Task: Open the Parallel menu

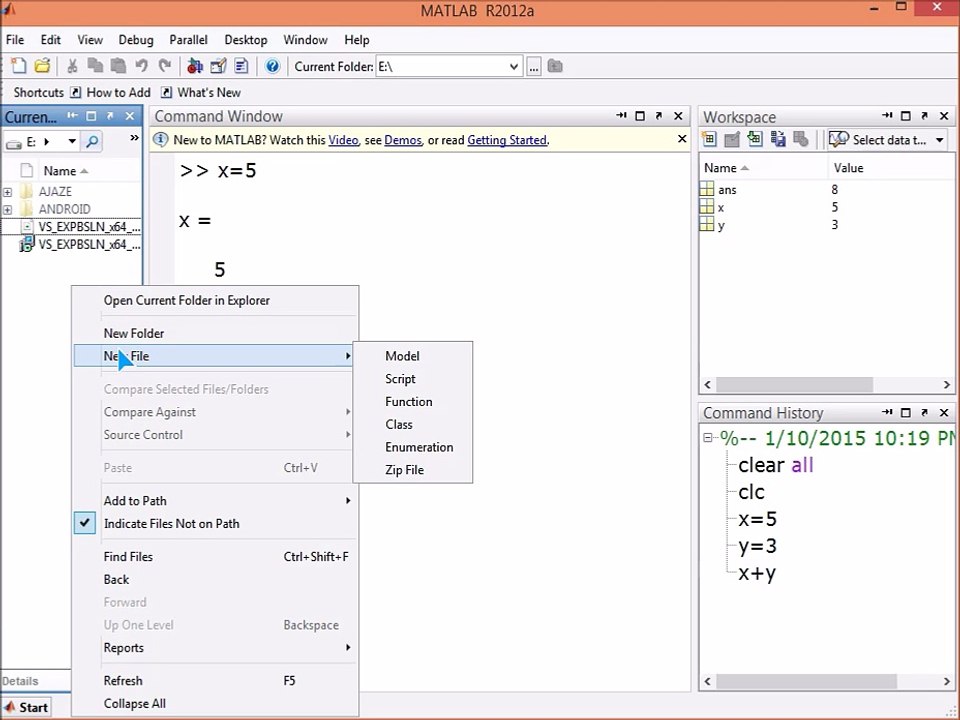Action: (189, 40)
